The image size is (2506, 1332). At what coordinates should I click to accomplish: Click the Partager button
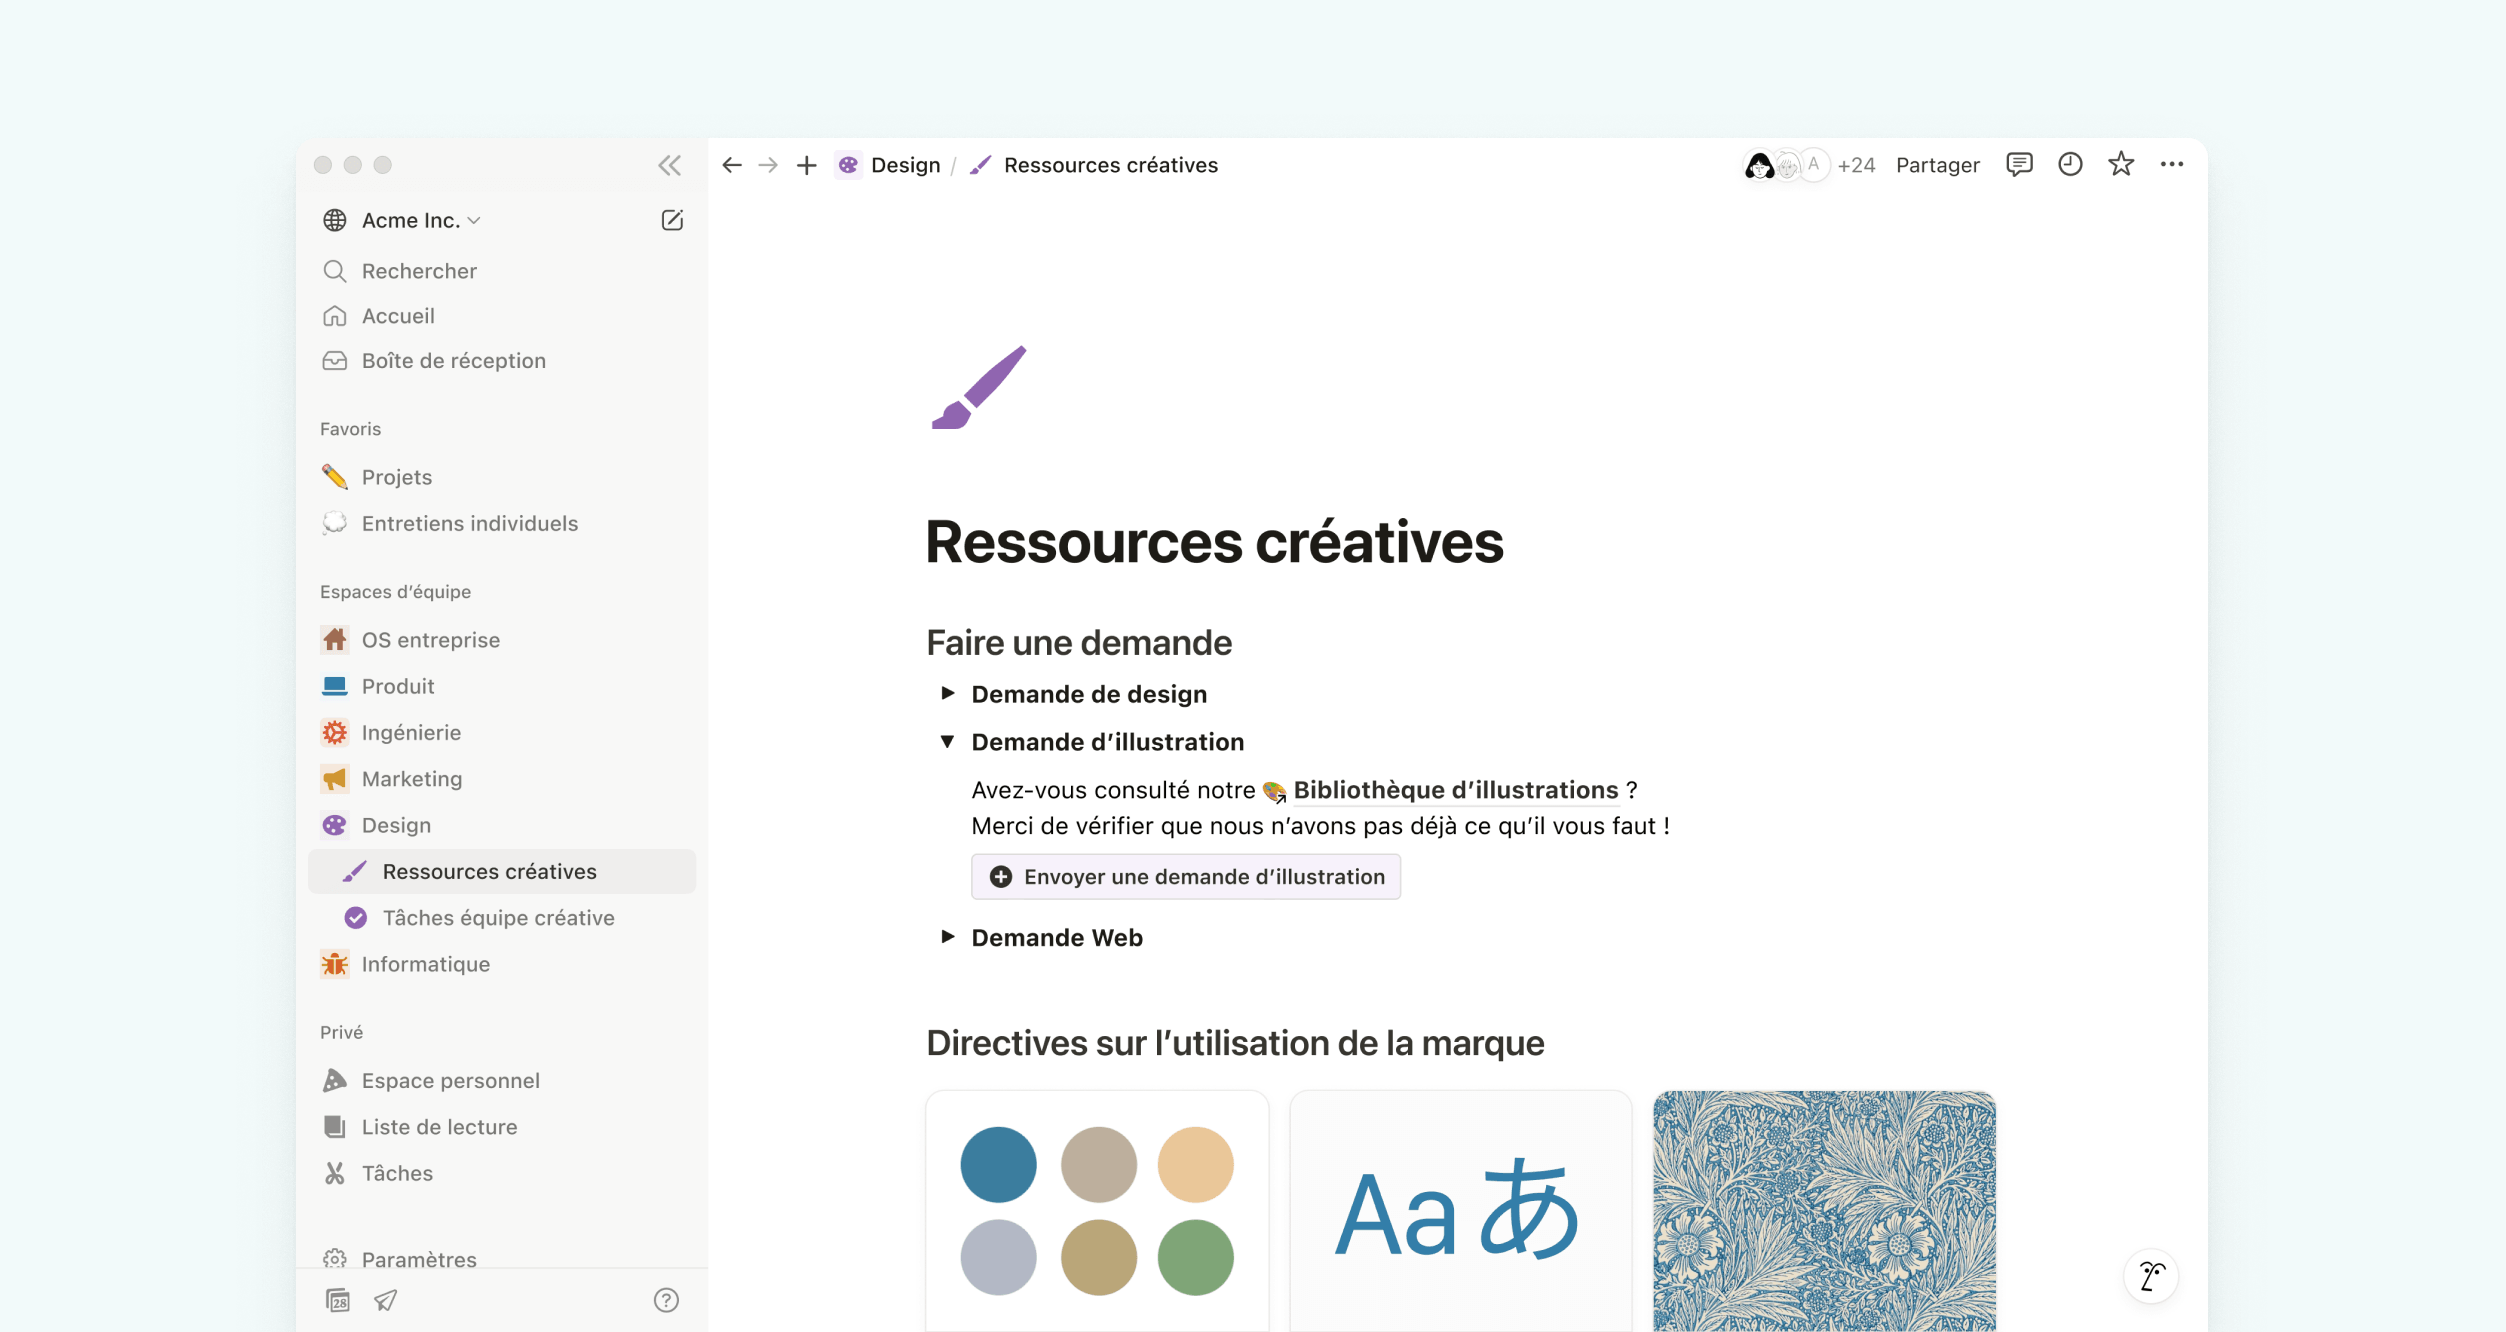pyautogui.click(x=1937, y=165)
